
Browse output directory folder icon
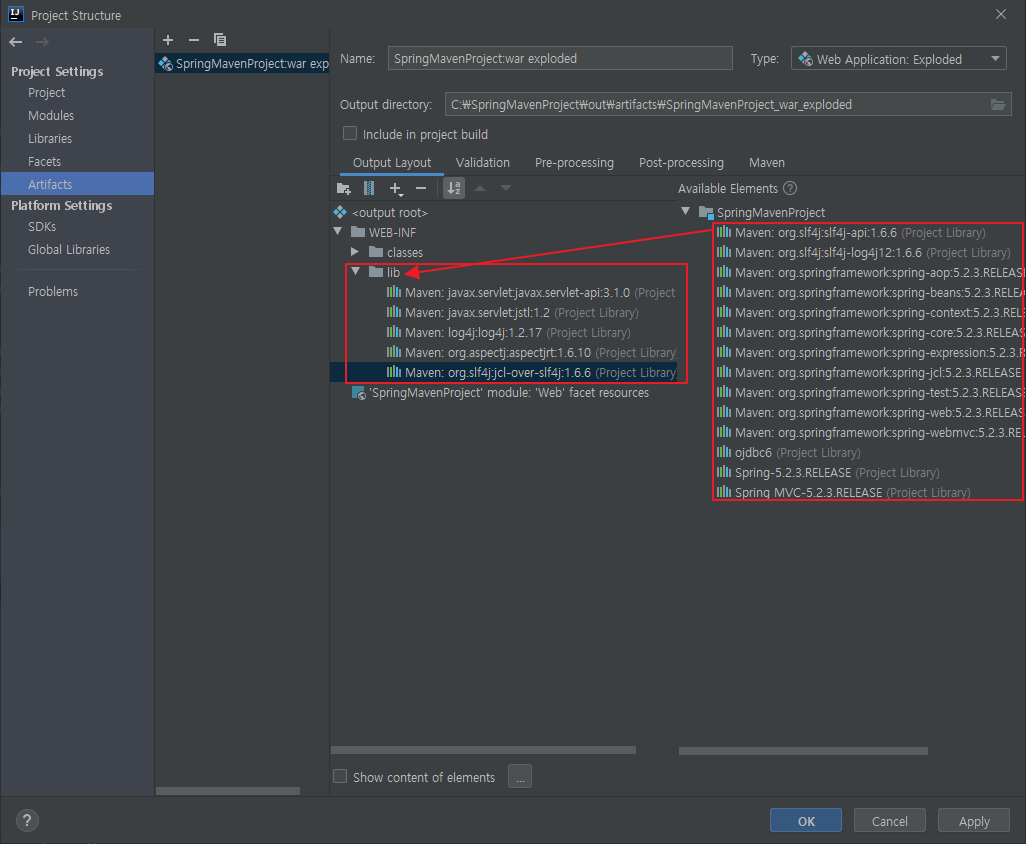pyautogui.click(x=998, y=105)
